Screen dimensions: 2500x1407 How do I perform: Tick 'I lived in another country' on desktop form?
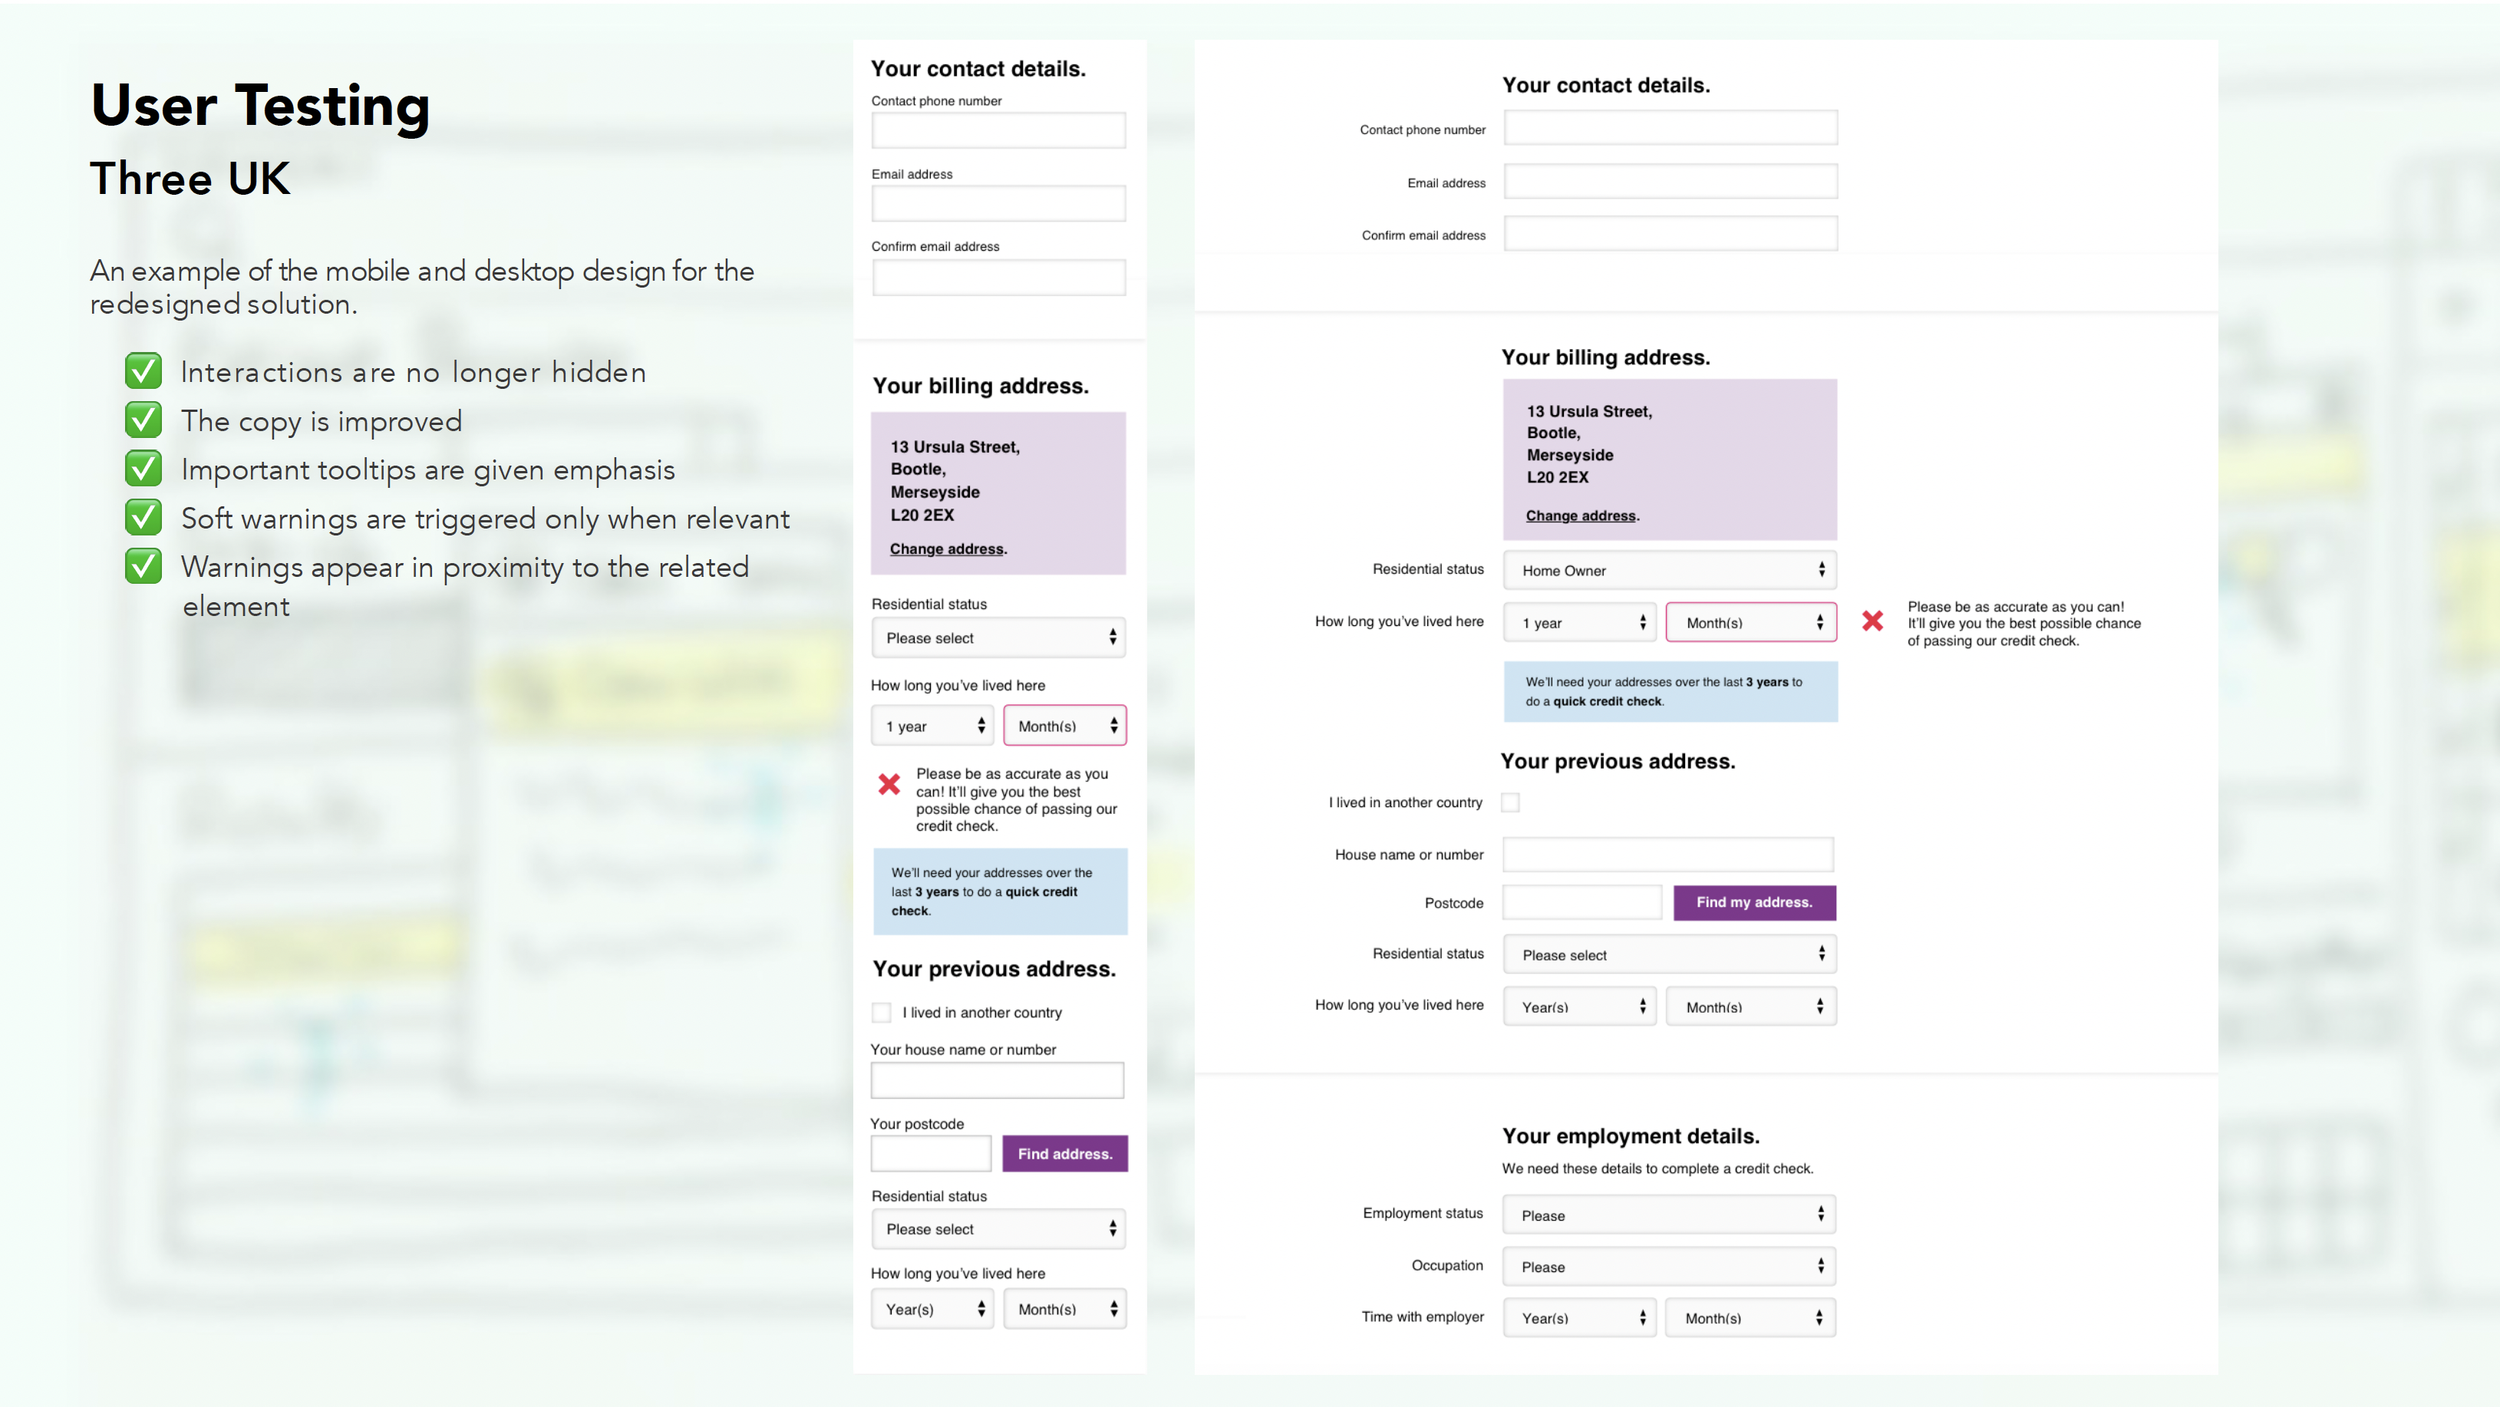[1510, 802]
